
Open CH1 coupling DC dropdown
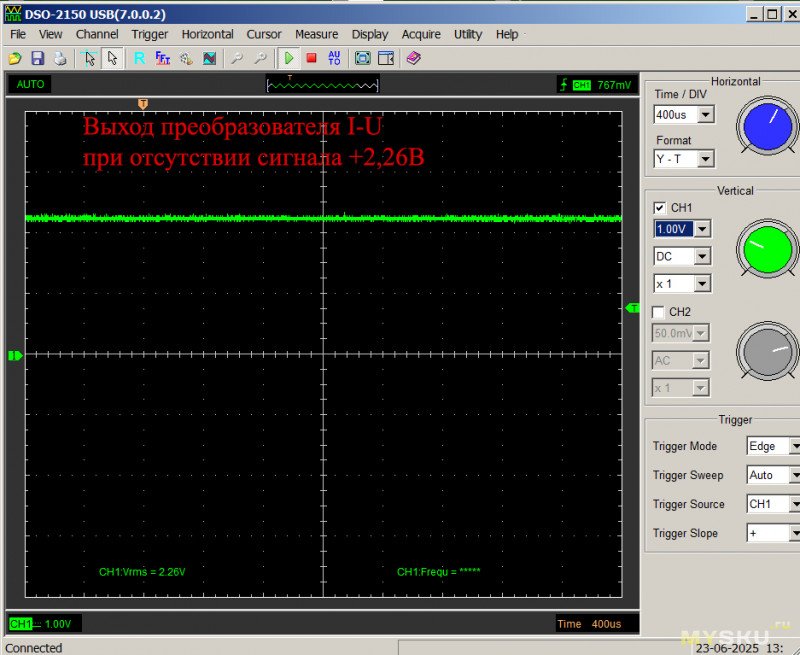pos(702,257)
